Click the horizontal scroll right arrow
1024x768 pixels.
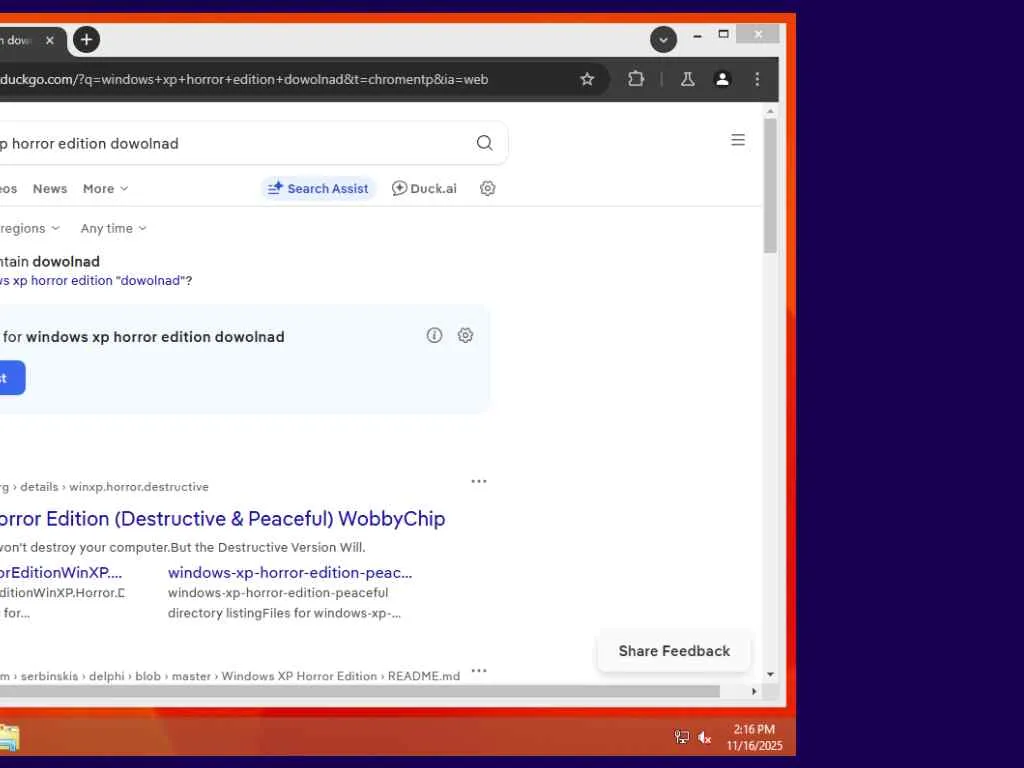754,692
